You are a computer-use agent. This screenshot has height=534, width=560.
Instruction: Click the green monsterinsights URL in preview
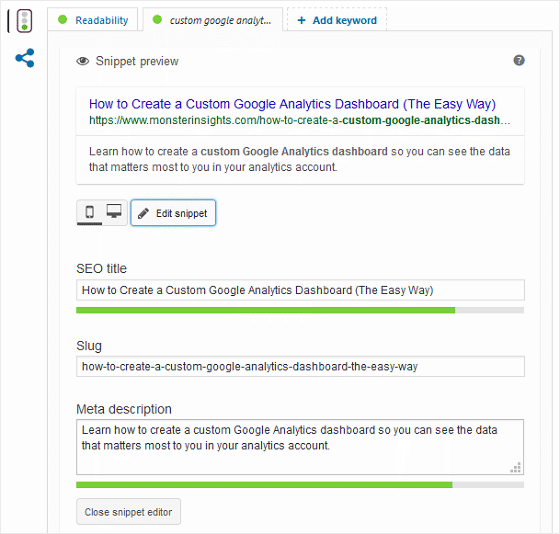pos(300,120)
